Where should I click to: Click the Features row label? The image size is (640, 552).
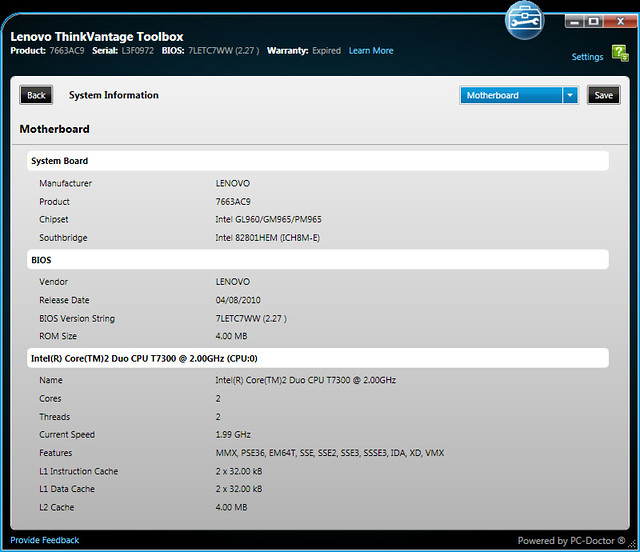[56, 453]
